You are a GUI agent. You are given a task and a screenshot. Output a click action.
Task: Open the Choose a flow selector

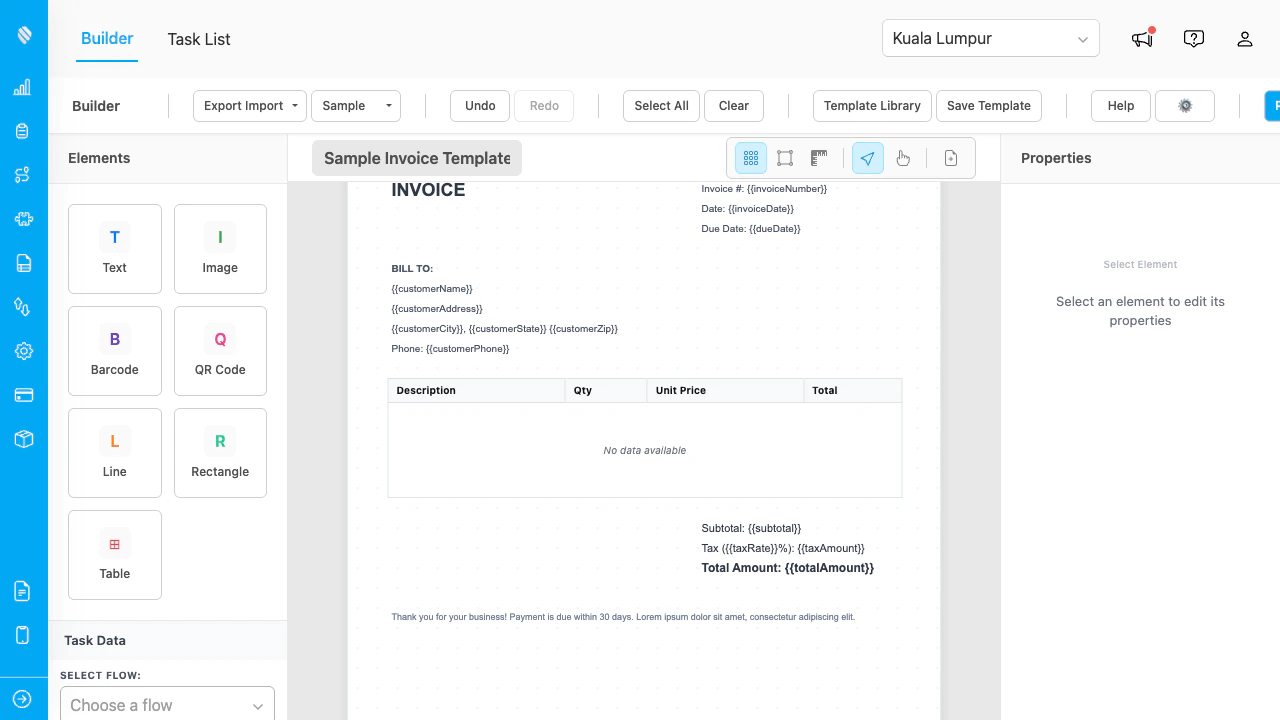pyautogui.click(x=166, y=704)
